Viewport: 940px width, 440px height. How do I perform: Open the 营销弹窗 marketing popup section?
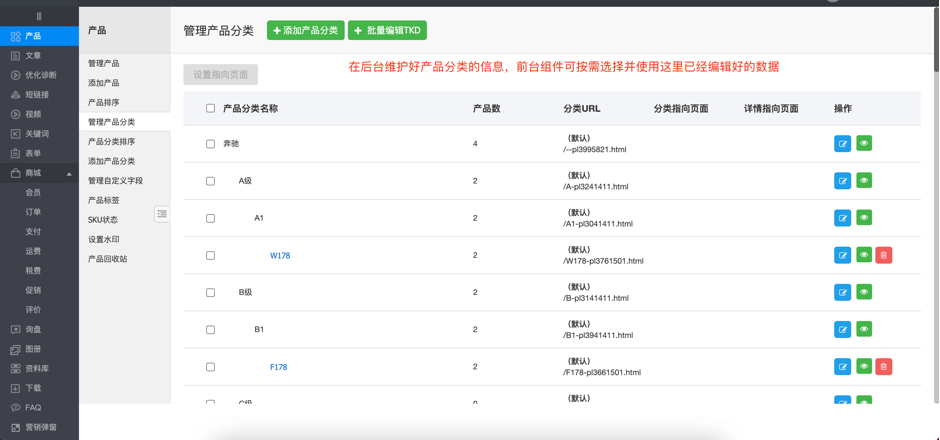pos(39,427)
